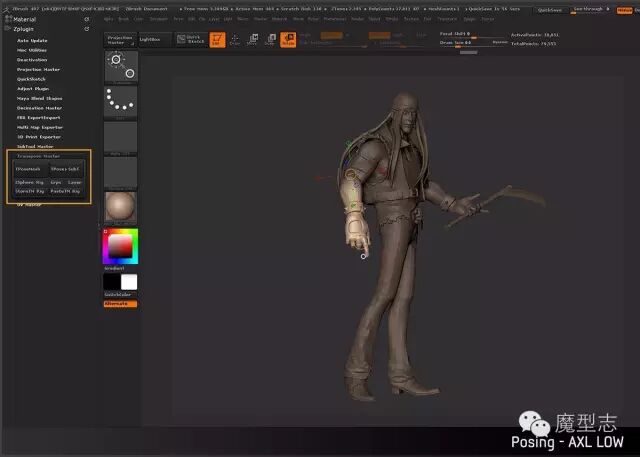The height and width of the screenshot is (457, 640).
Task: Expand the SubTool Master section
Action: pos(35,146)
